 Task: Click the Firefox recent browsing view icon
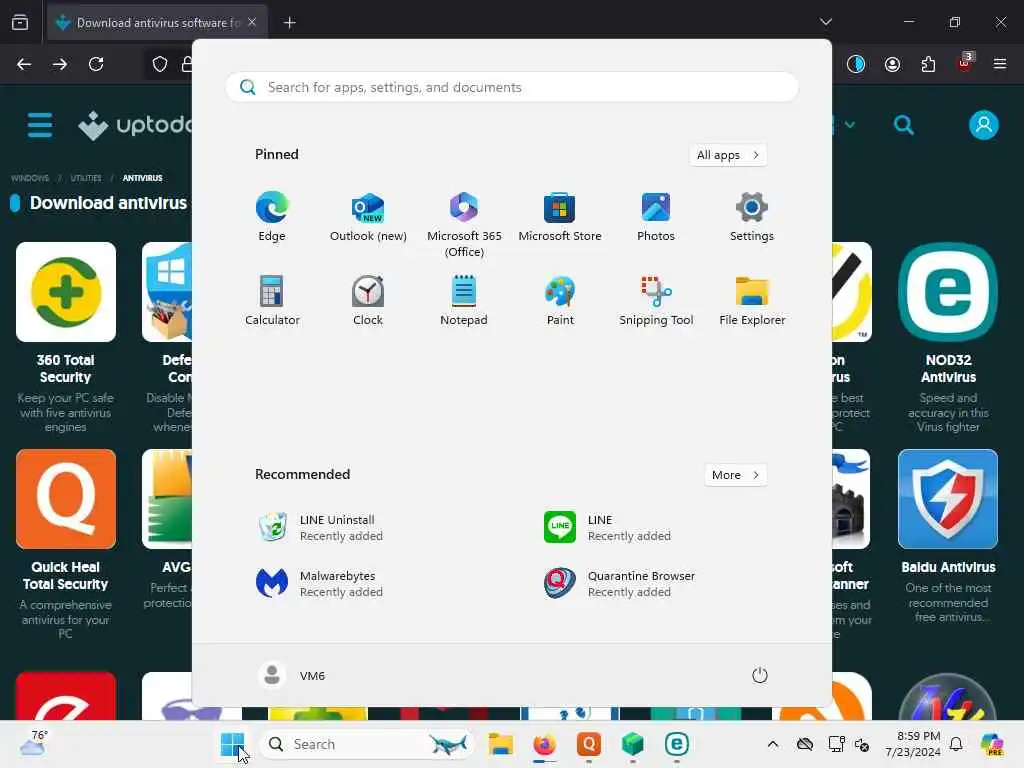(x=20, y=23)
